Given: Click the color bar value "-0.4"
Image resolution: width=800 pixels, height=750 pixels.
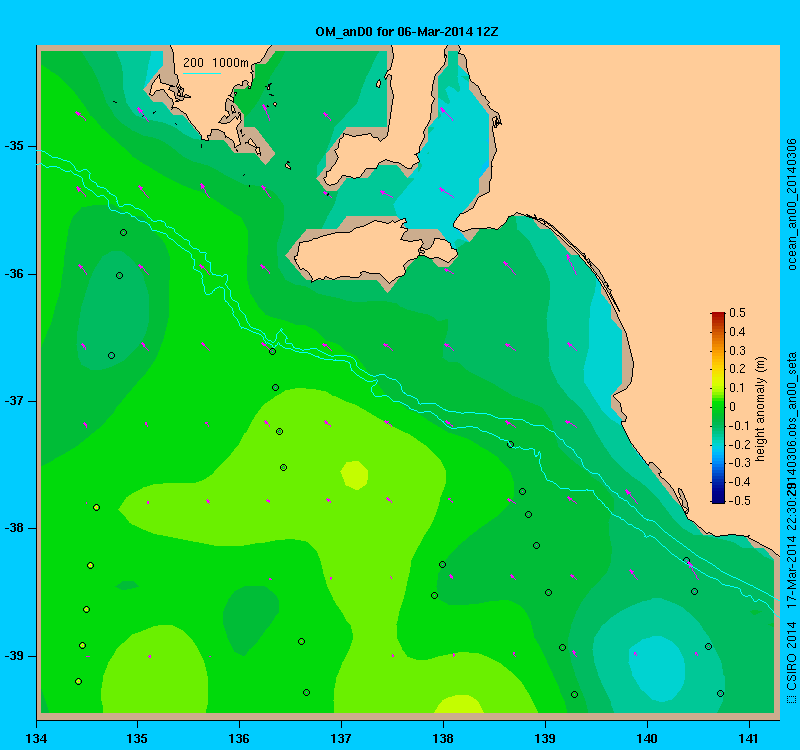Looking at the screenshot, I should click(x=739, y=482).
